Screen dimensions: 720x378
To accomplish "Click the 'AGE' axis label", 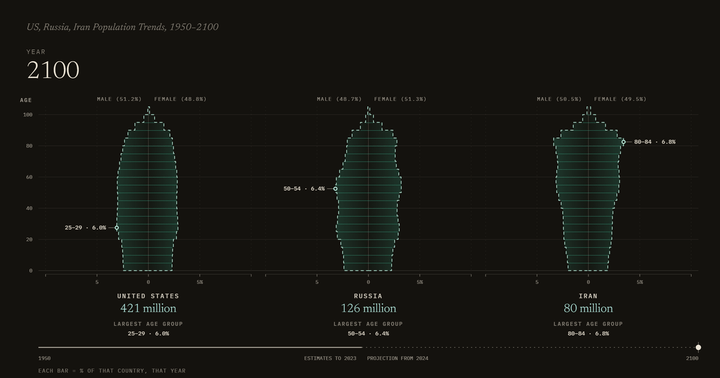I will coord(26,100).
